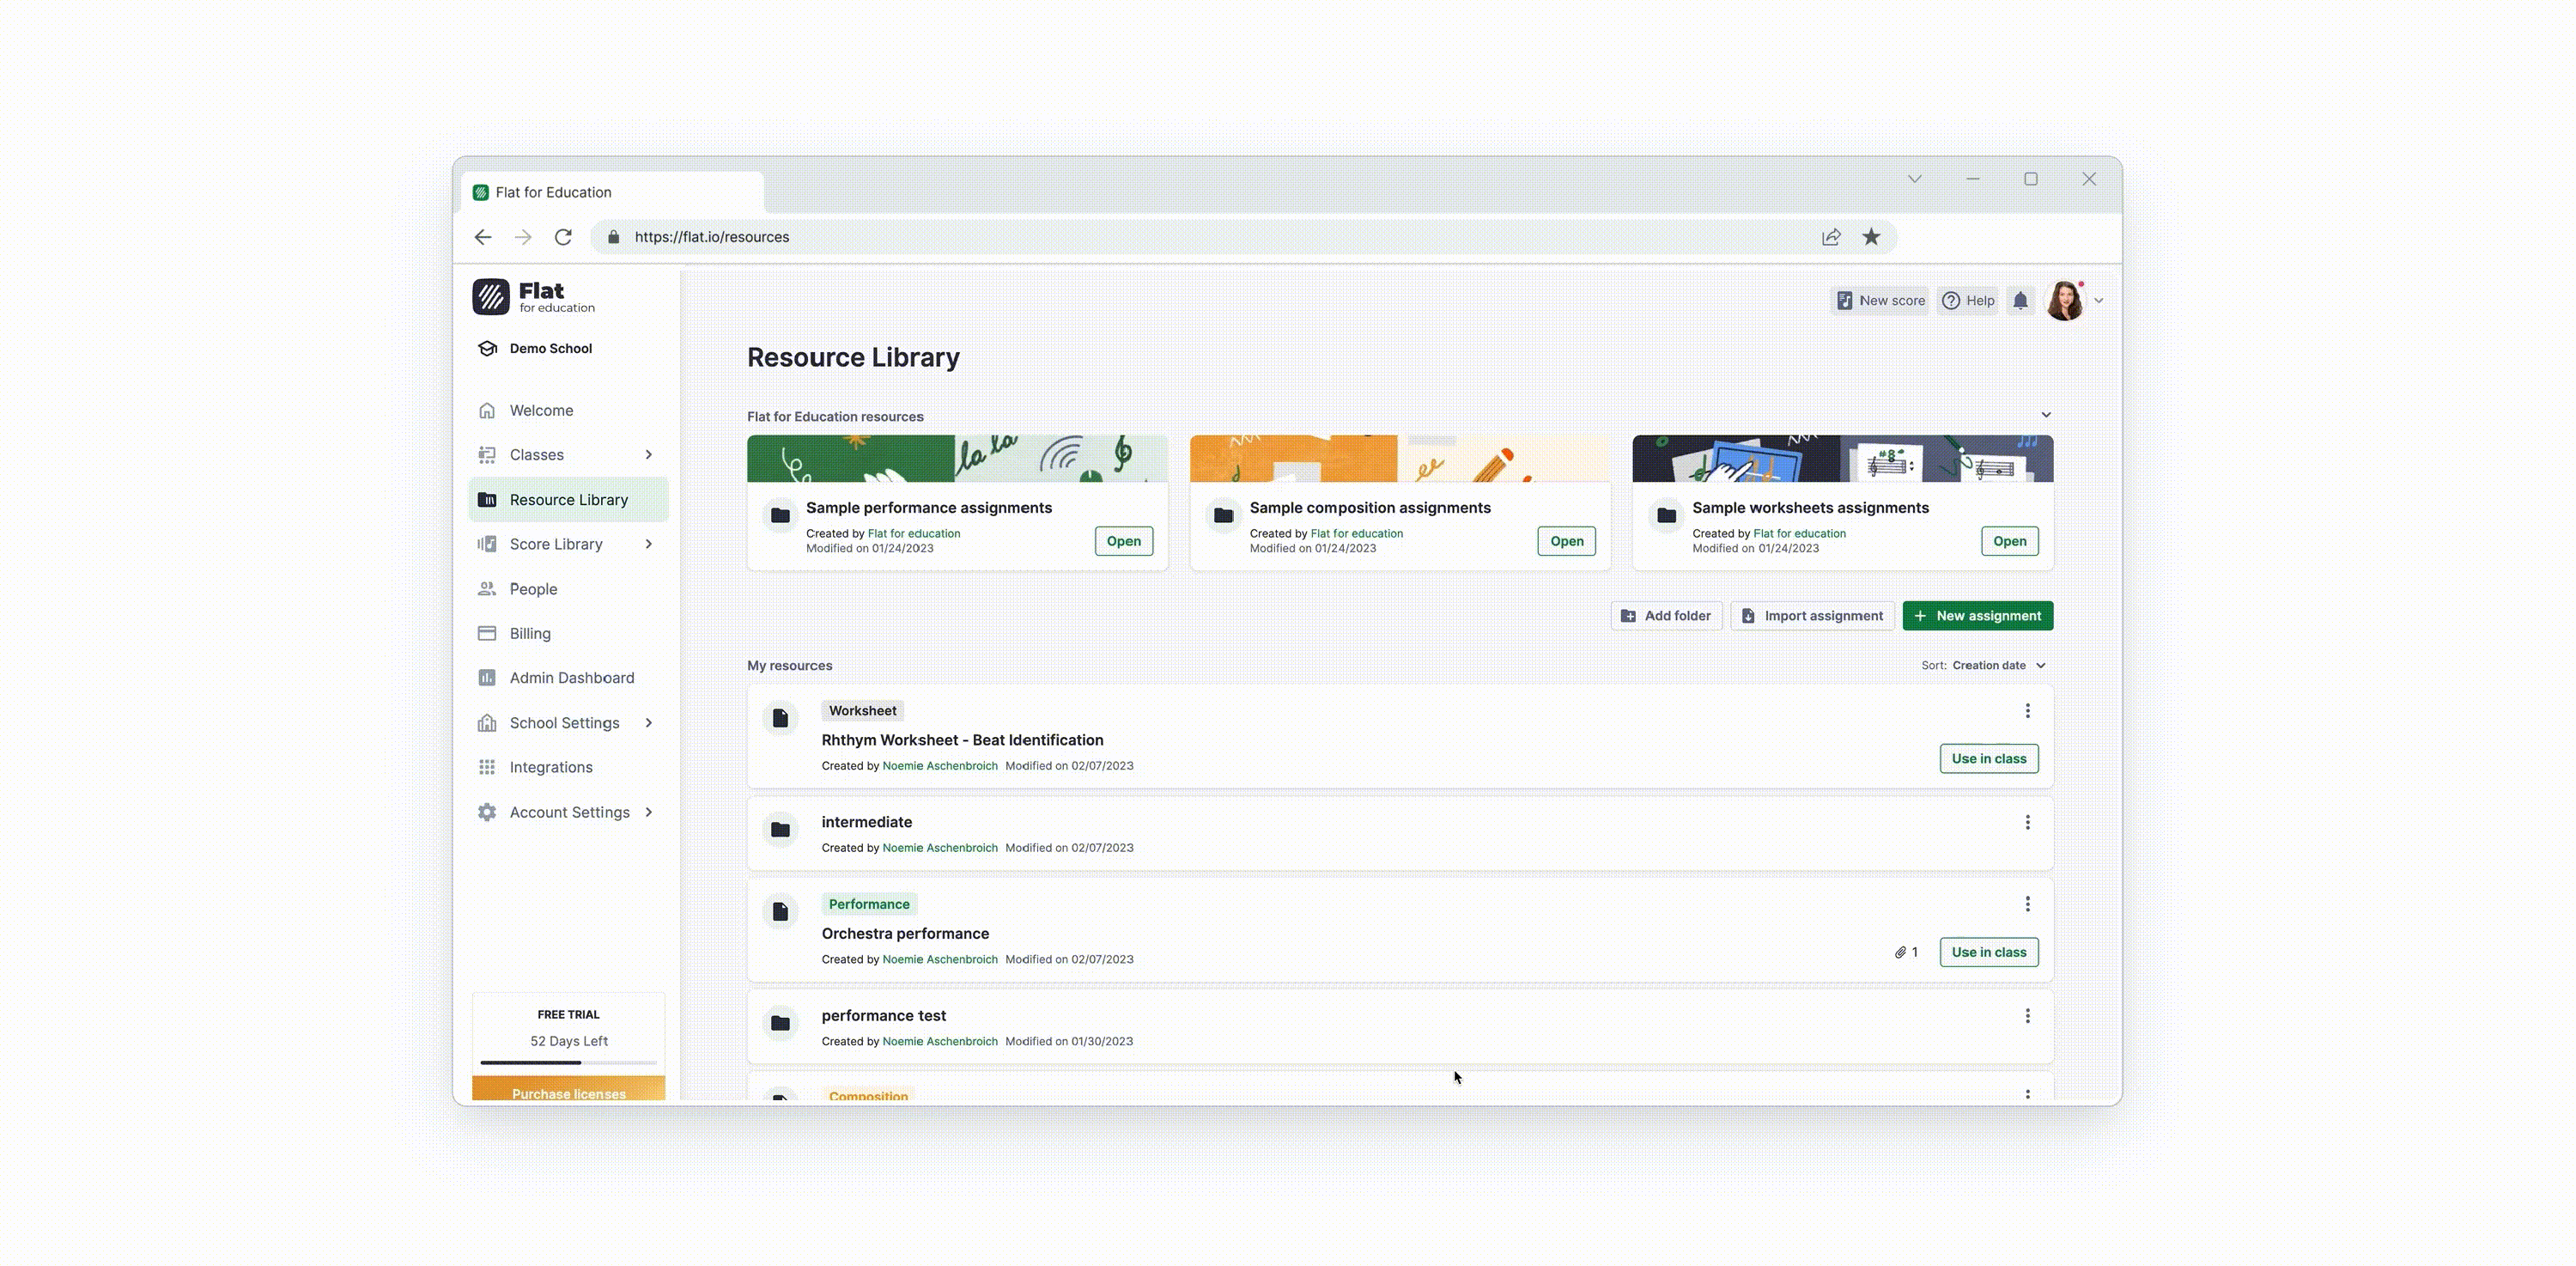The width and height of the screenshot is (2576, 1266).
Task: Click the user profile avatar
Action: (x=2065, y=300)
